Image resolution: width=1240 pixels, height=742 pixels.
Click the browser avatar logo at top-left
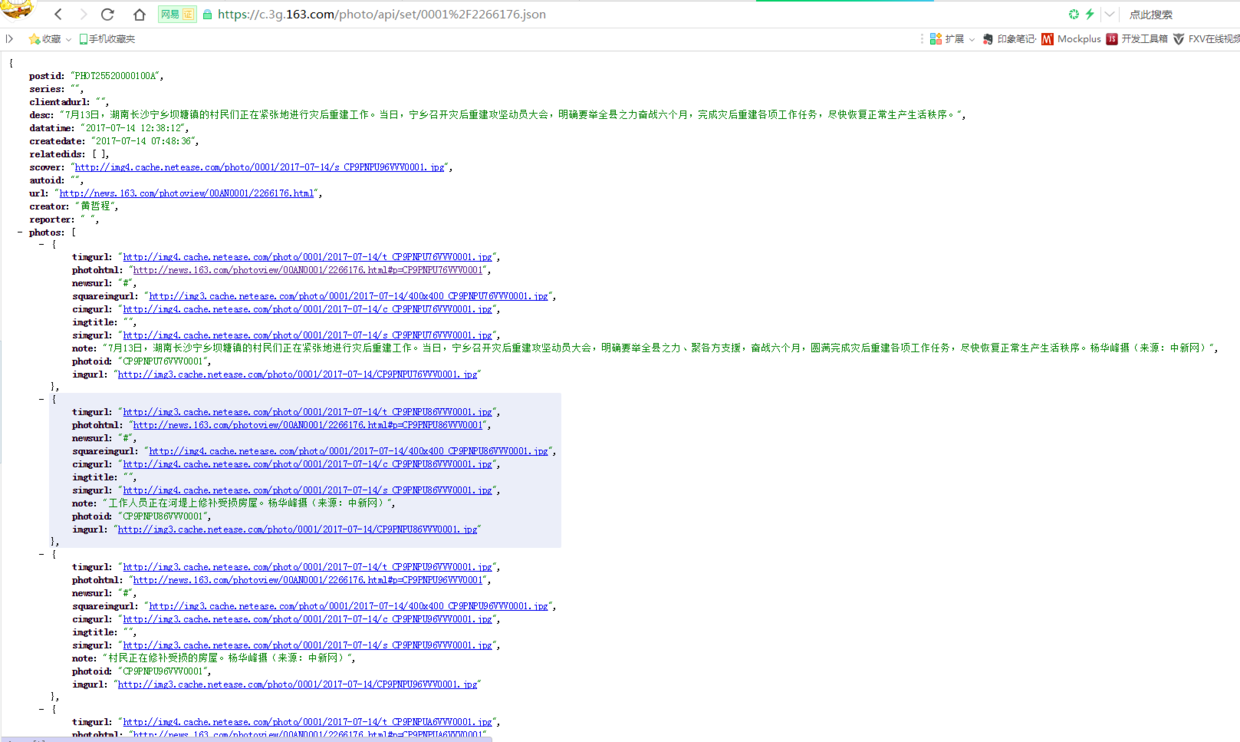17,9
